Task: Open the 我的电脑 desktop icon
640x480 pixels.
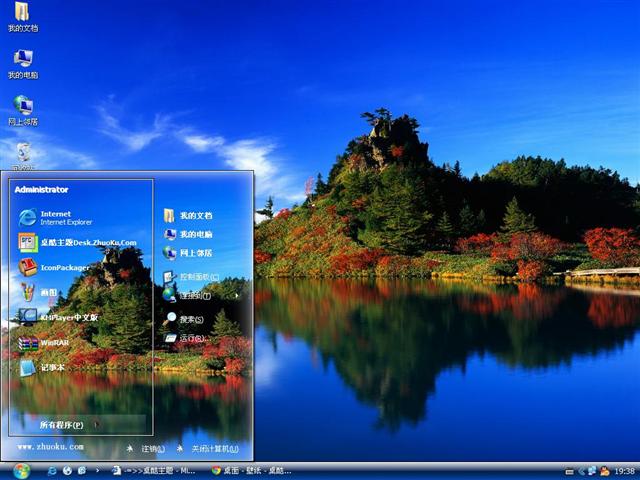Action: tap(23, 64)
